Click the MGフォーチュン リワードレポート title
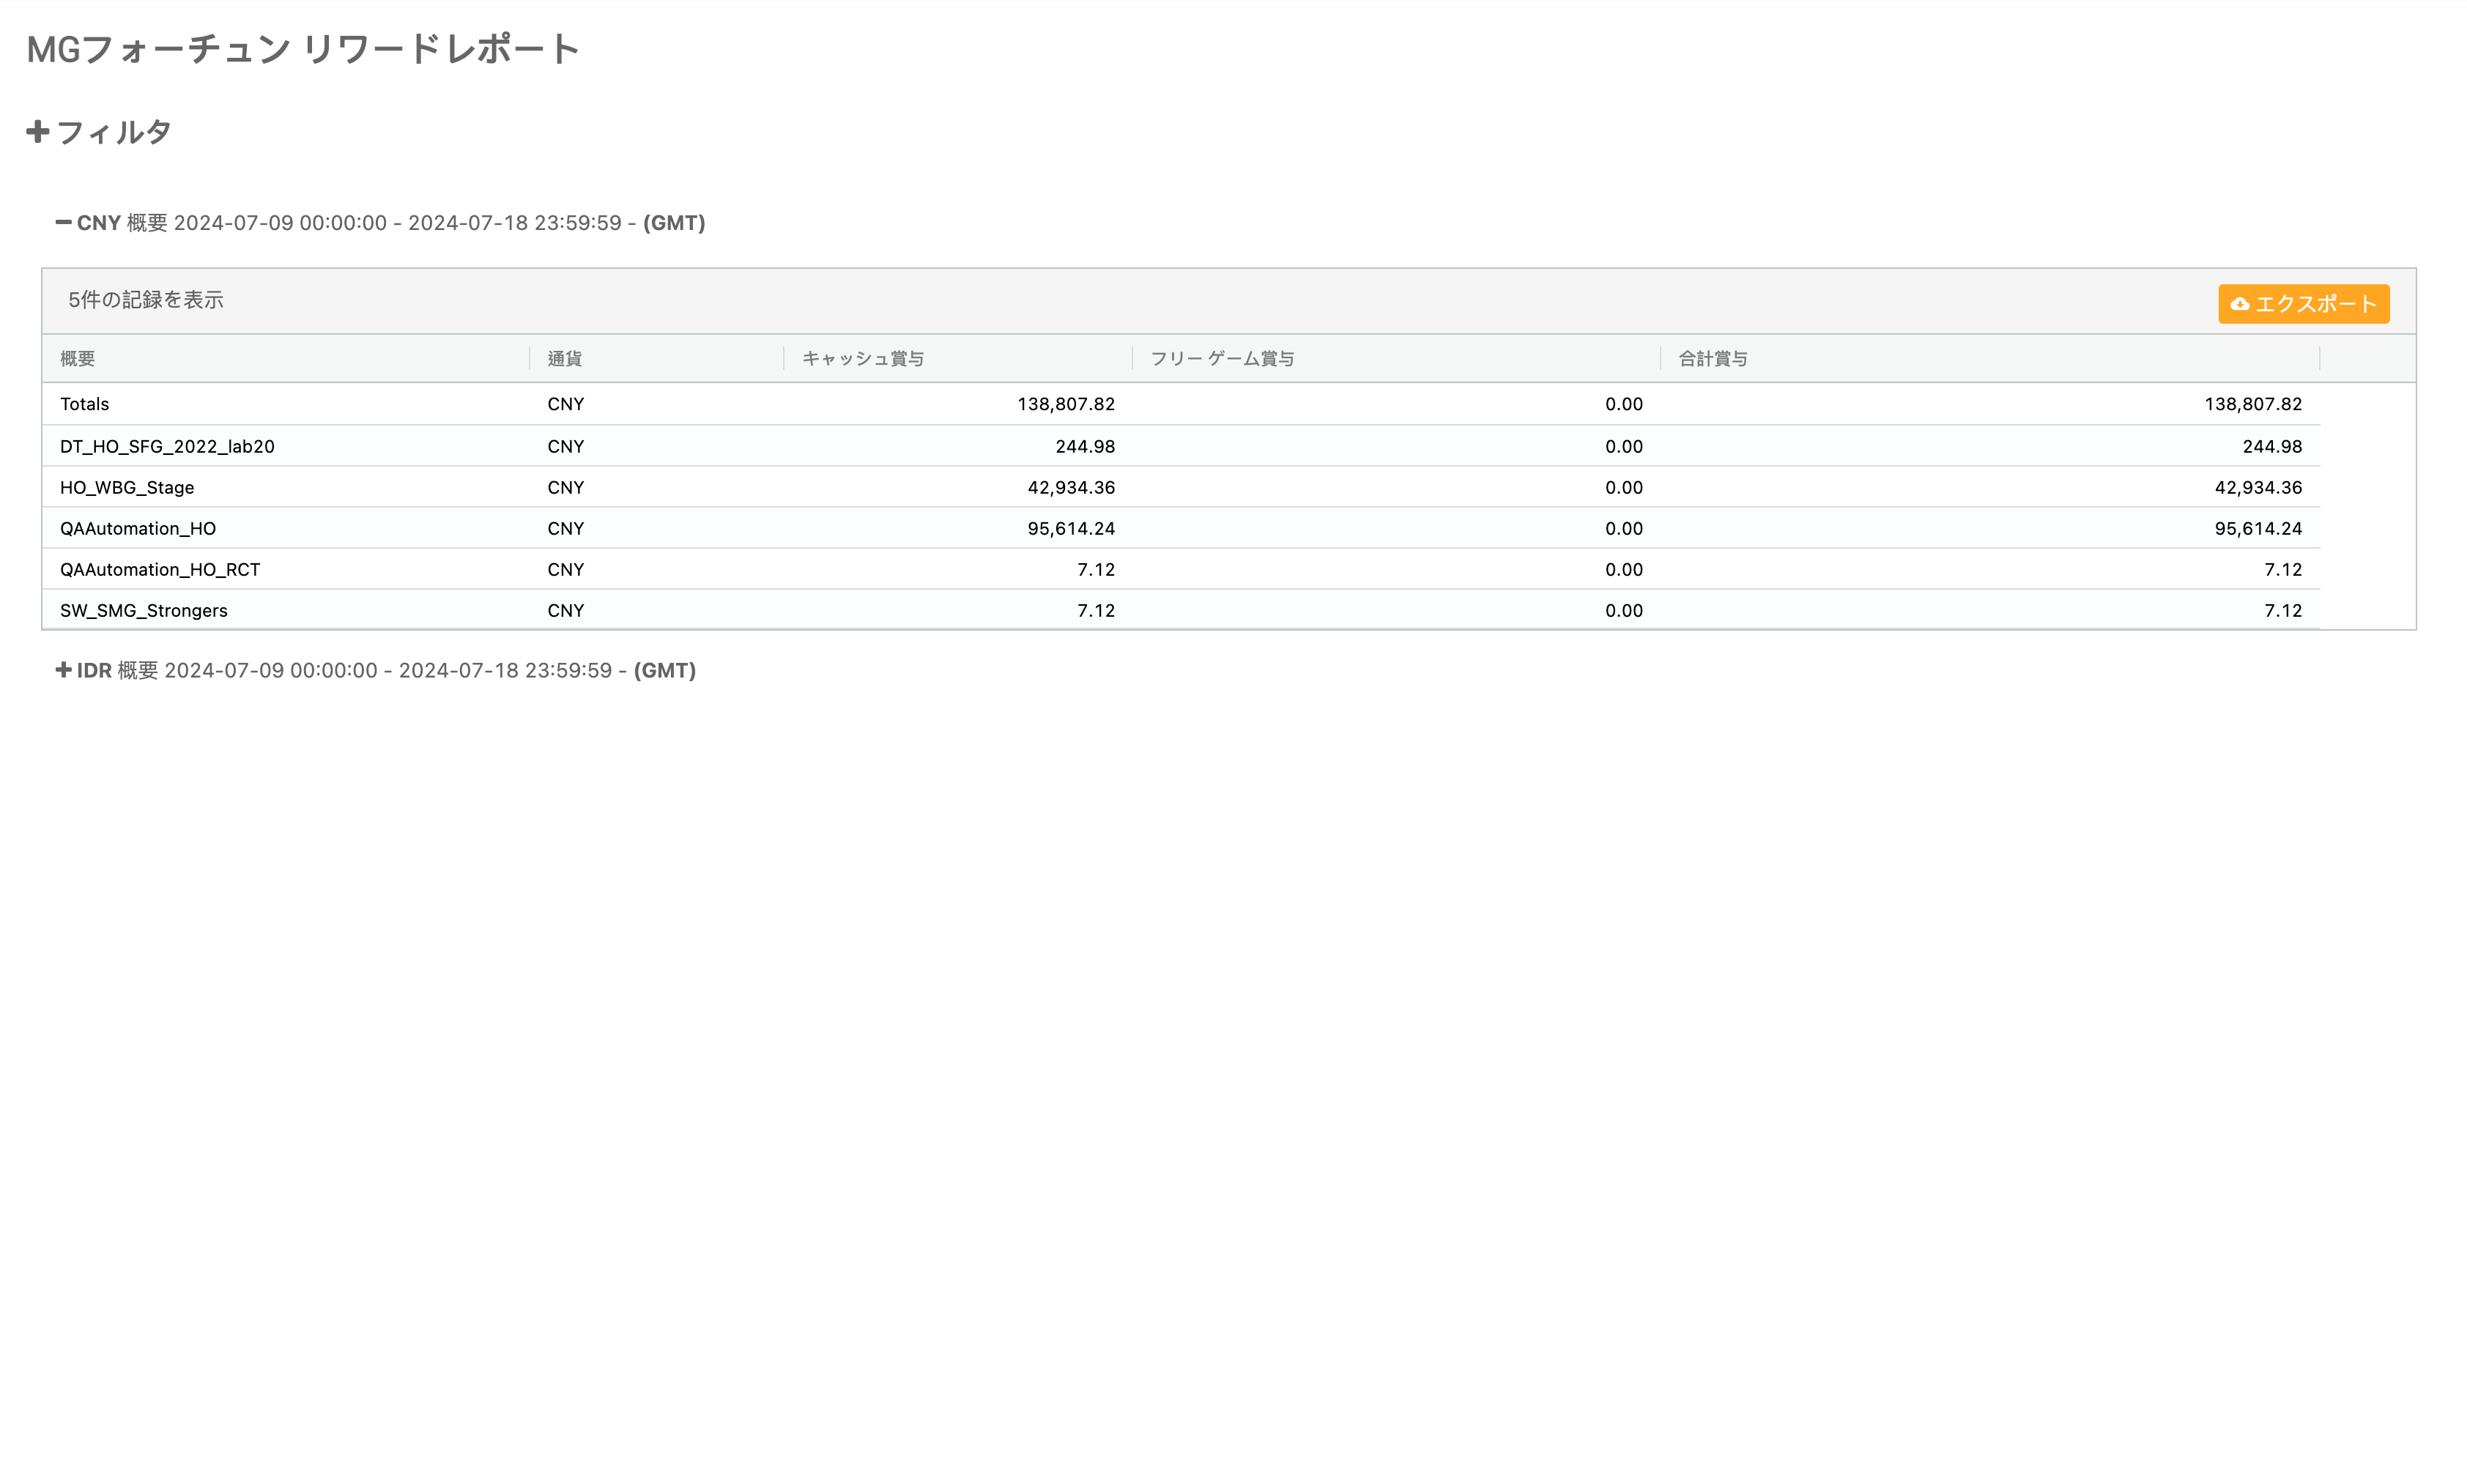Screen dimensions: 2467x1484 [302, 49]
